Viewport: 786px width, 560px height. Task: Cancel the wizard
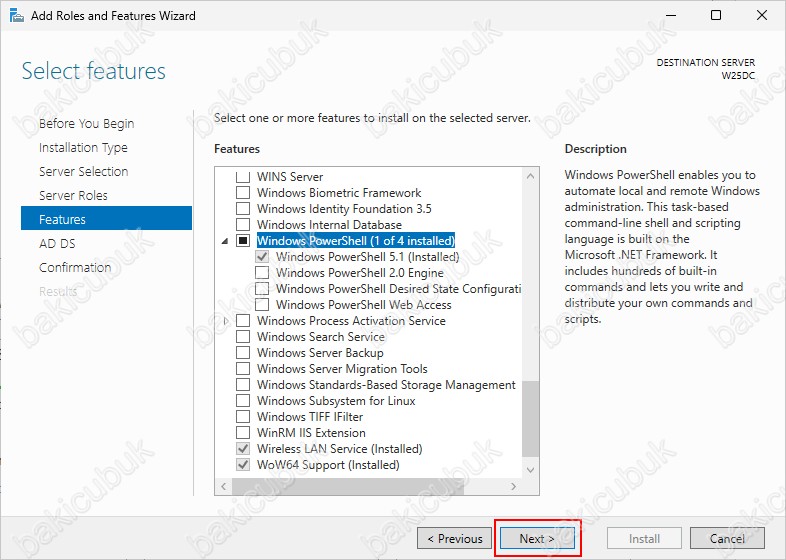click(x=727, y=538)
